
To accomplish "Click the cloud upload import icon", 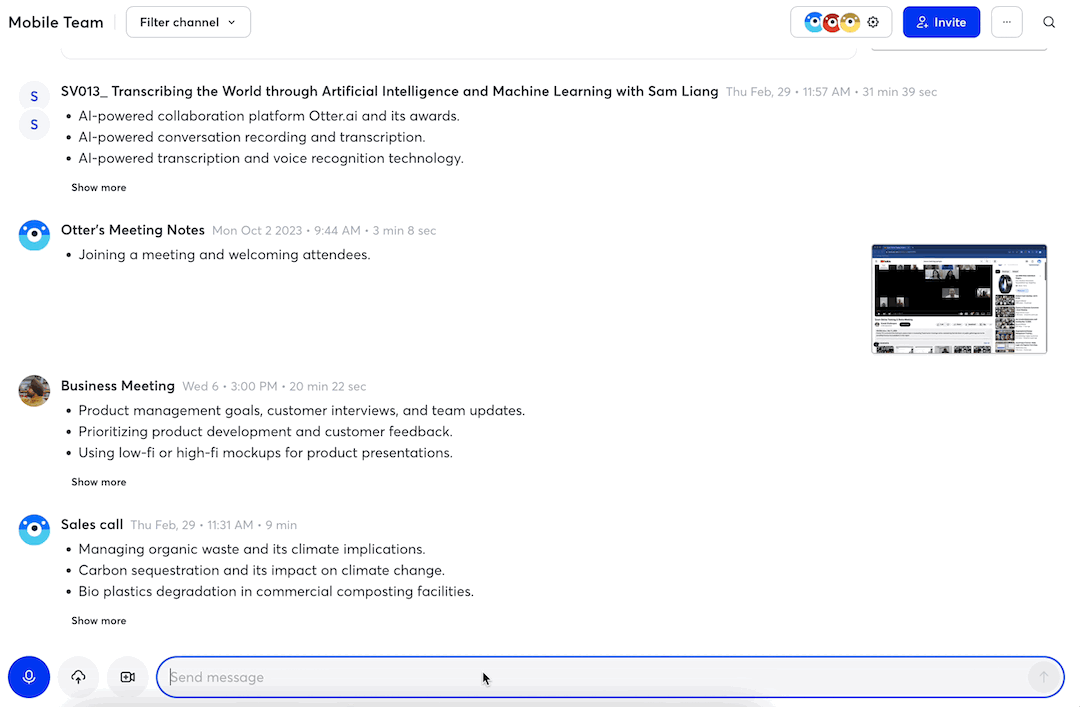I will tap(79, 677).
